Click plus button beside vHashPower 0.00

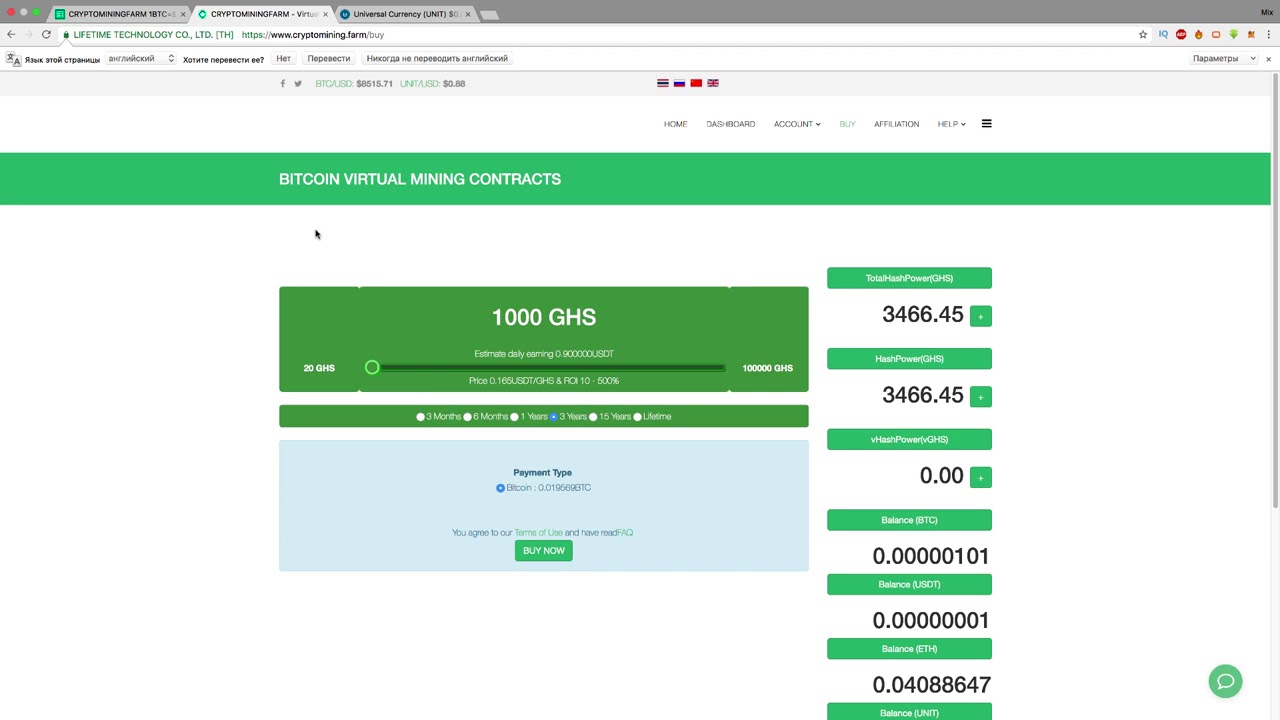click(x=981, y=478)
